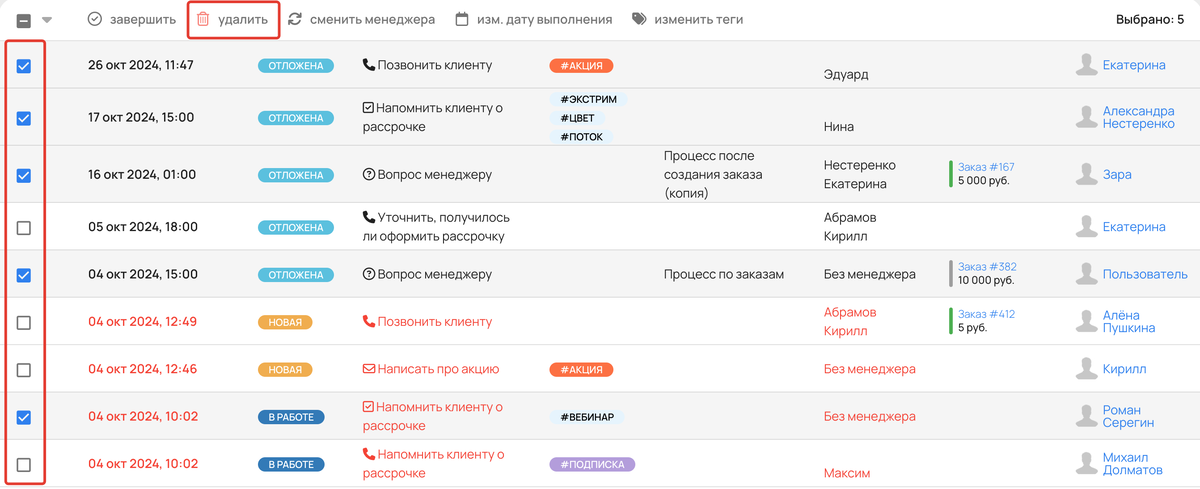The image size is (1200, 489).
Task: Check the 04 окт 2024, 12:49 task checkbox
Action: [x=24, y=322]
